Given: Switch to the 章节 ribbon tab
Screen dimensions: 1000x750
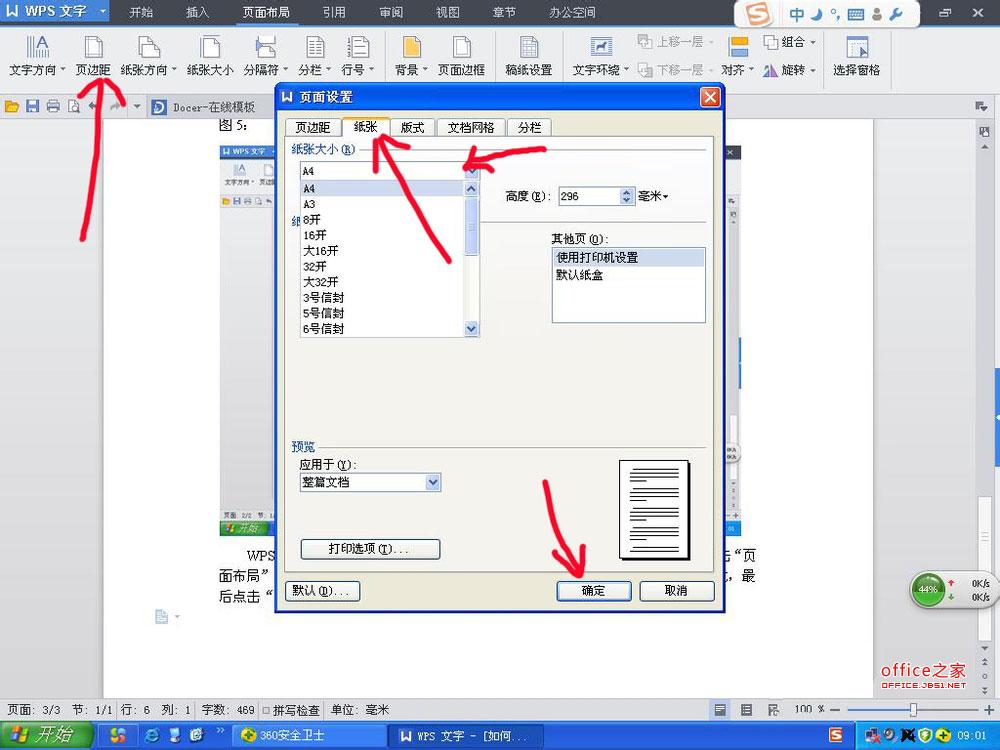Looking at the screenshot, I should pos(504,12).
